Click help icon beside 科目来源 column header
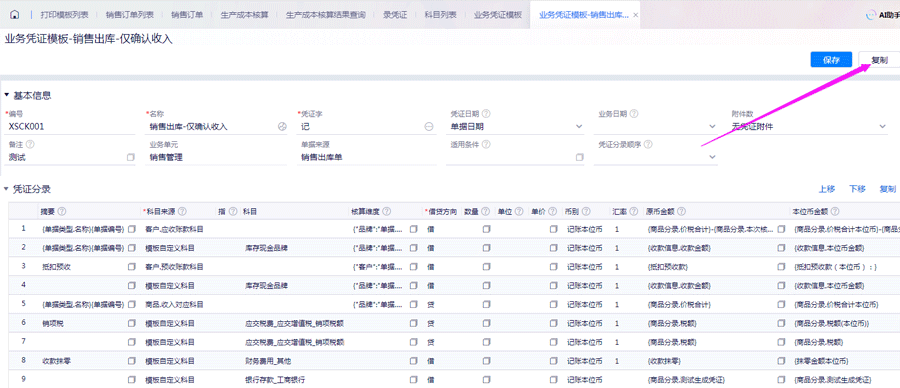Image resolution: width=900 pixels, height=388 pixels. pos(183,212)
